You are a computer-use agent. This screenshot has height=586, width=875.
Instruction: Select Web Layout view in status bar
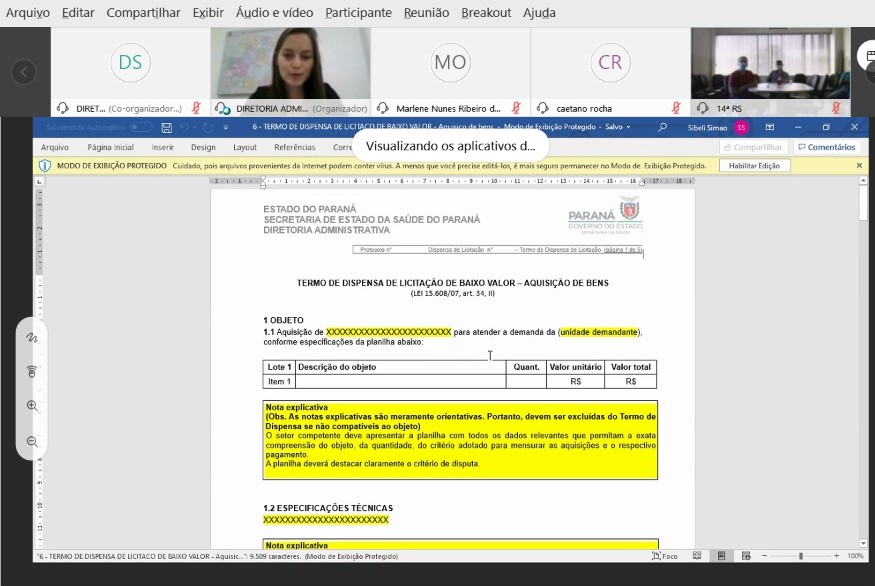[748, 556]
